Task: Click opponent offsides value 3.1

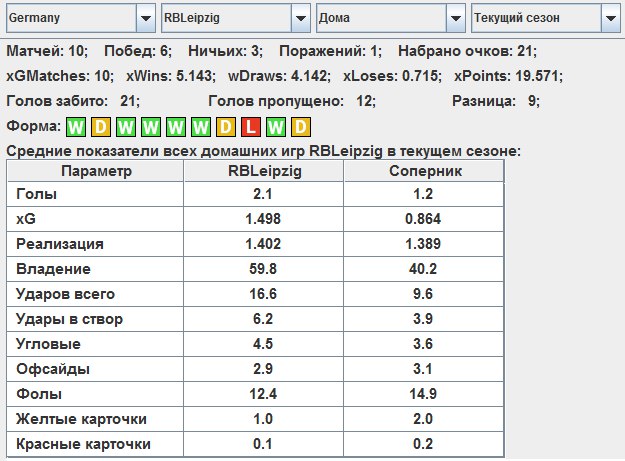Action: [423, 369]
